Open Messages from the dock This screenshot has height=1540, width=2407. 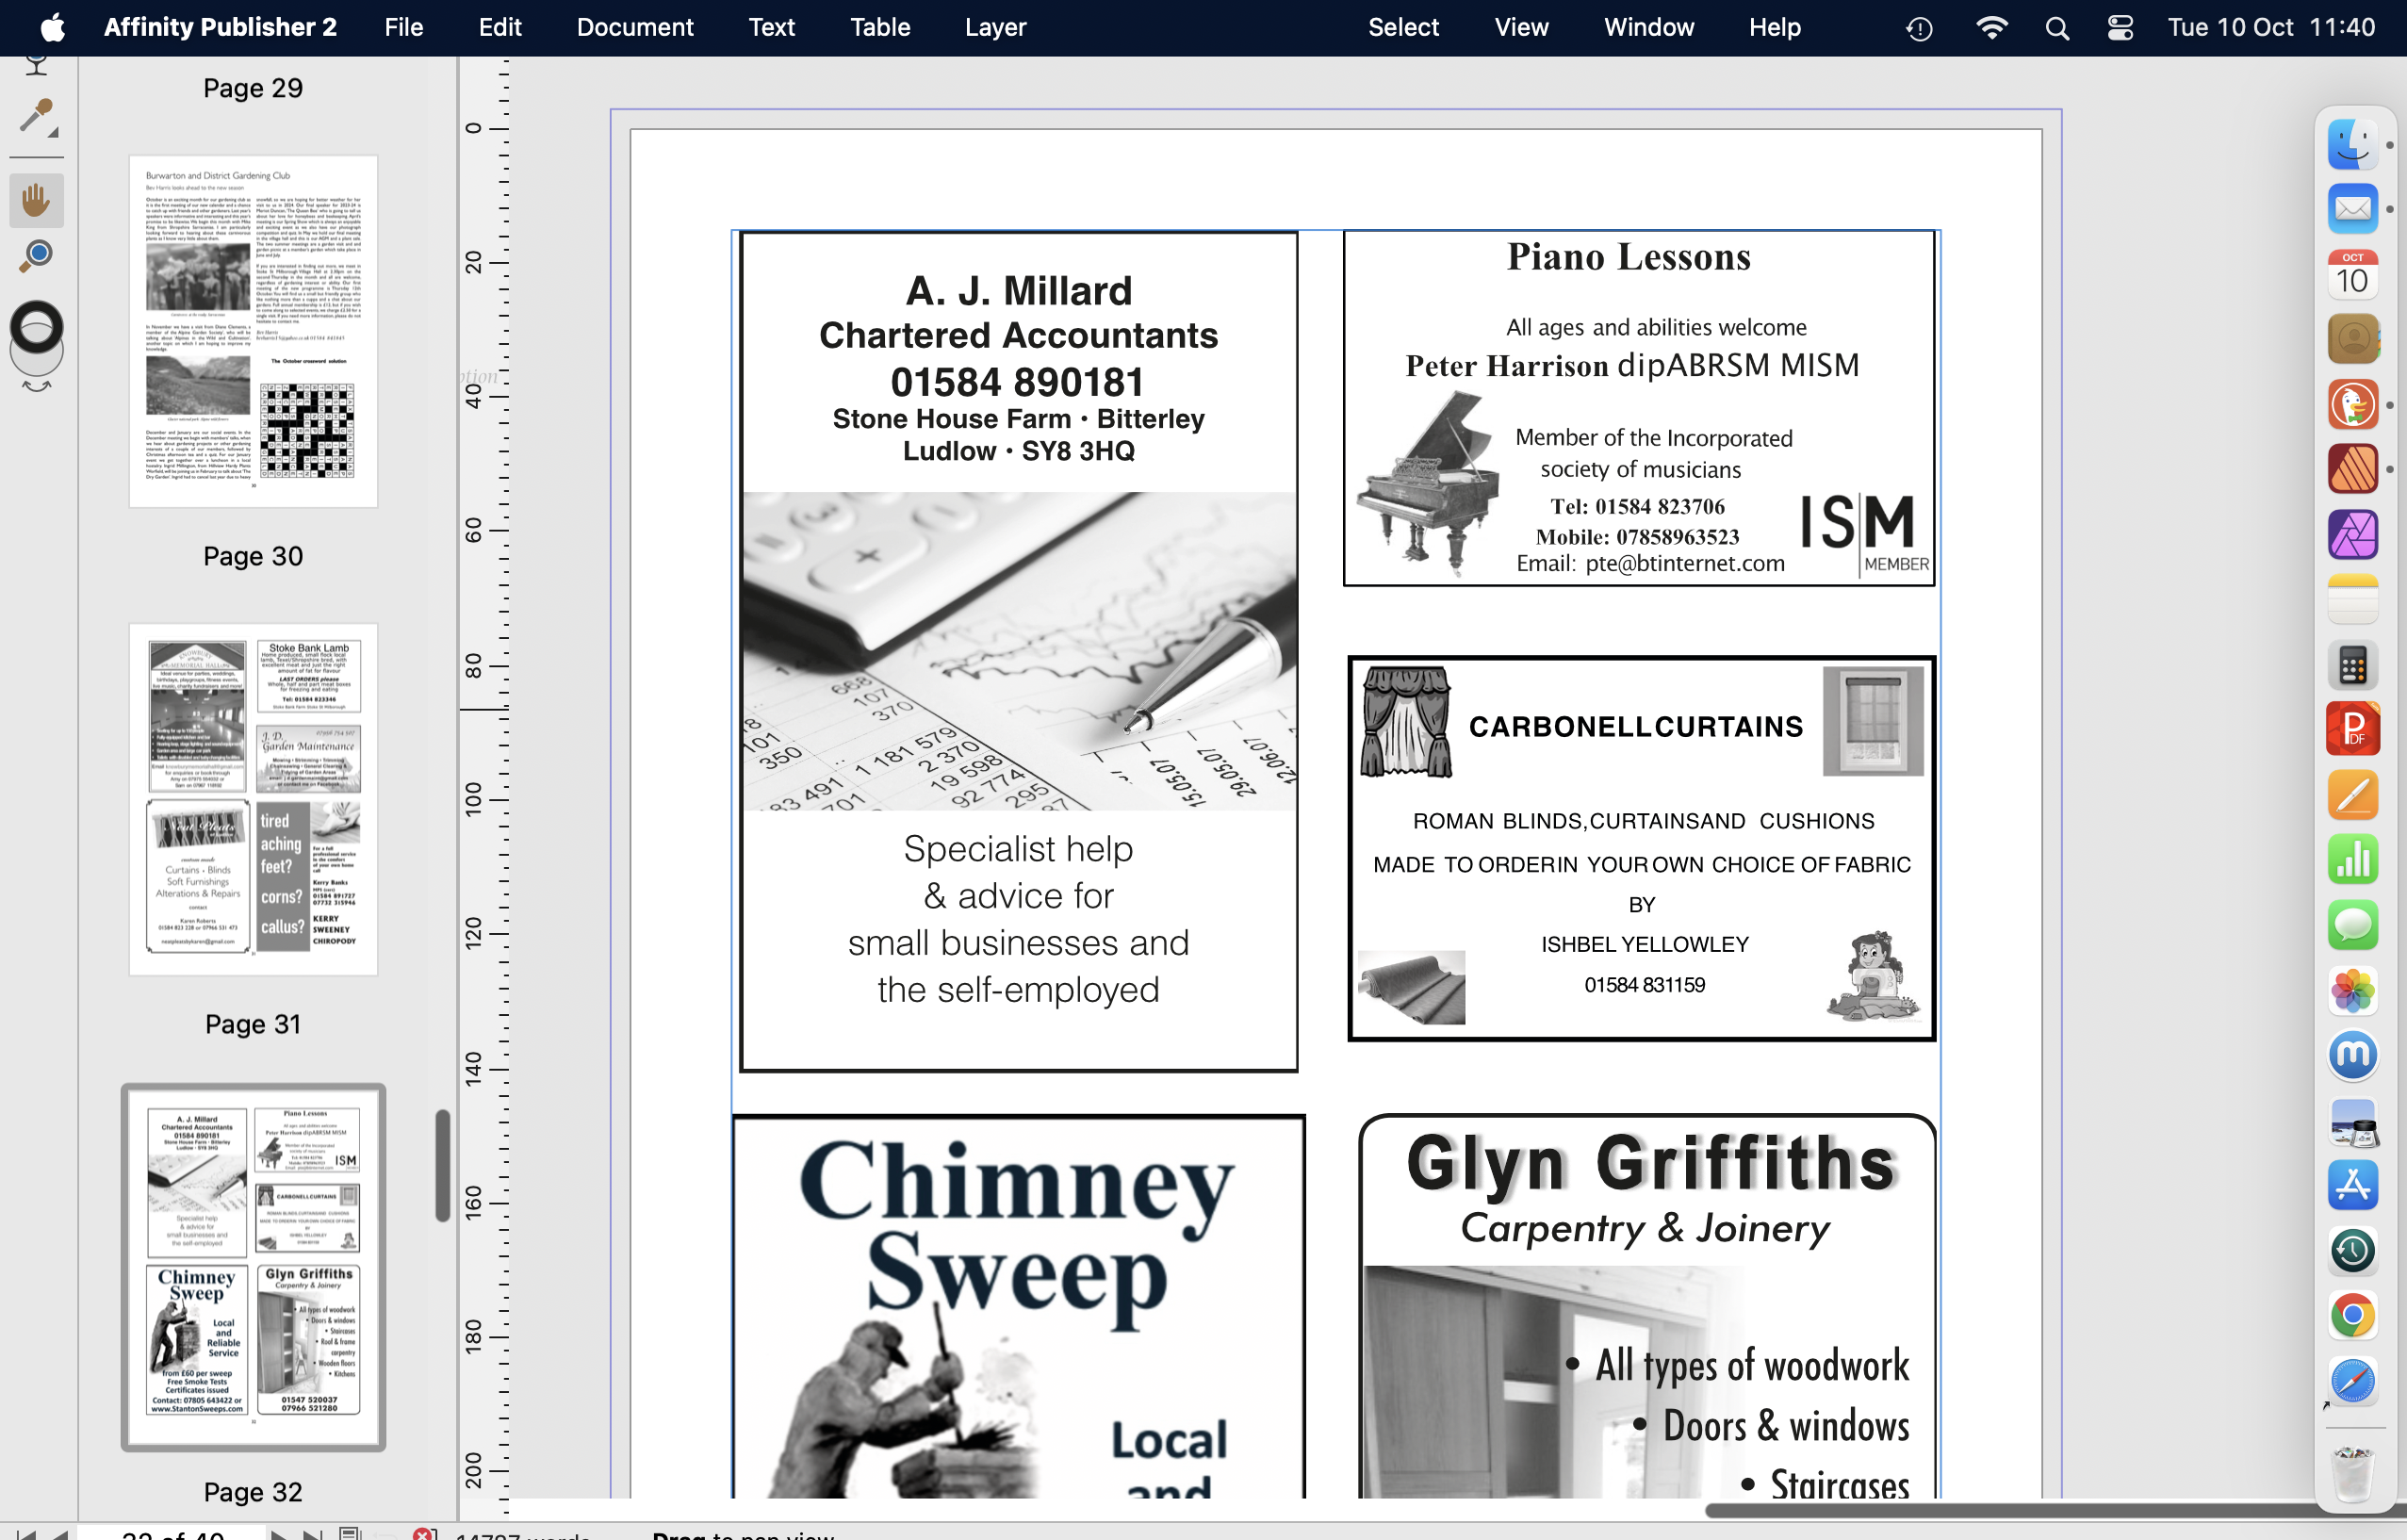click(2352, 925)
